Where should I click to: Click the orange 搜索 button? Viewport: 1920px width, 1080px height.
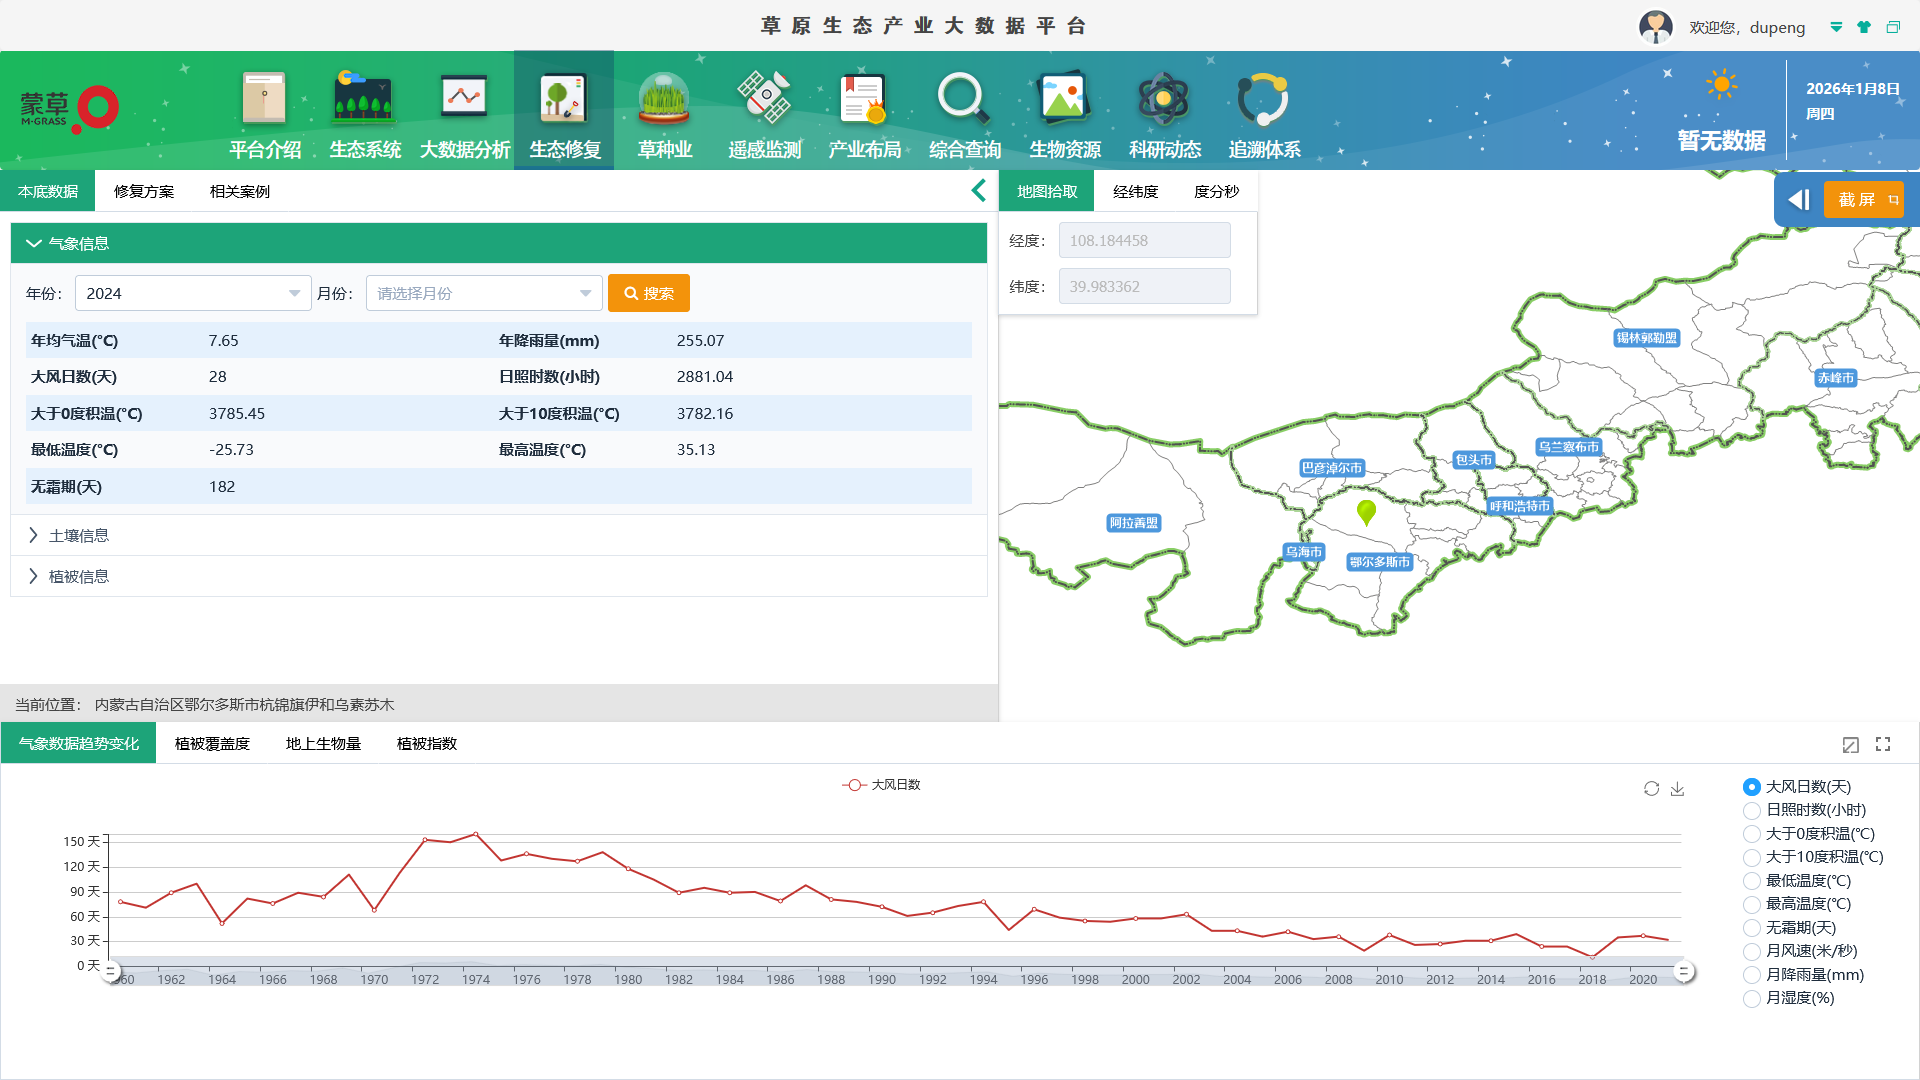coord(649,293)
